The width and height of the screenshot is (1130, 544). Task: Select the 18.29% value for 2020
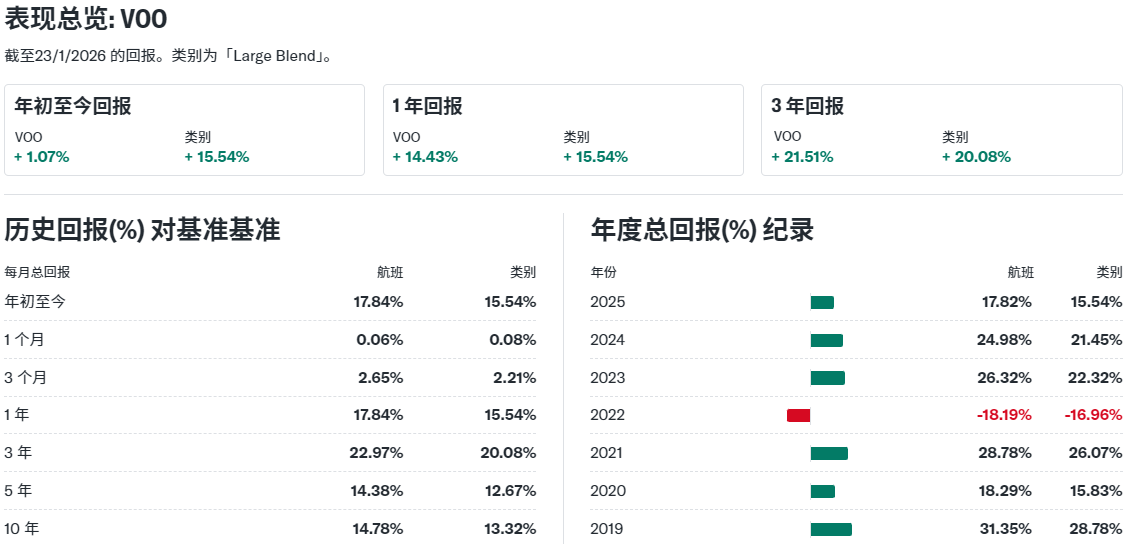(1006, 491)
